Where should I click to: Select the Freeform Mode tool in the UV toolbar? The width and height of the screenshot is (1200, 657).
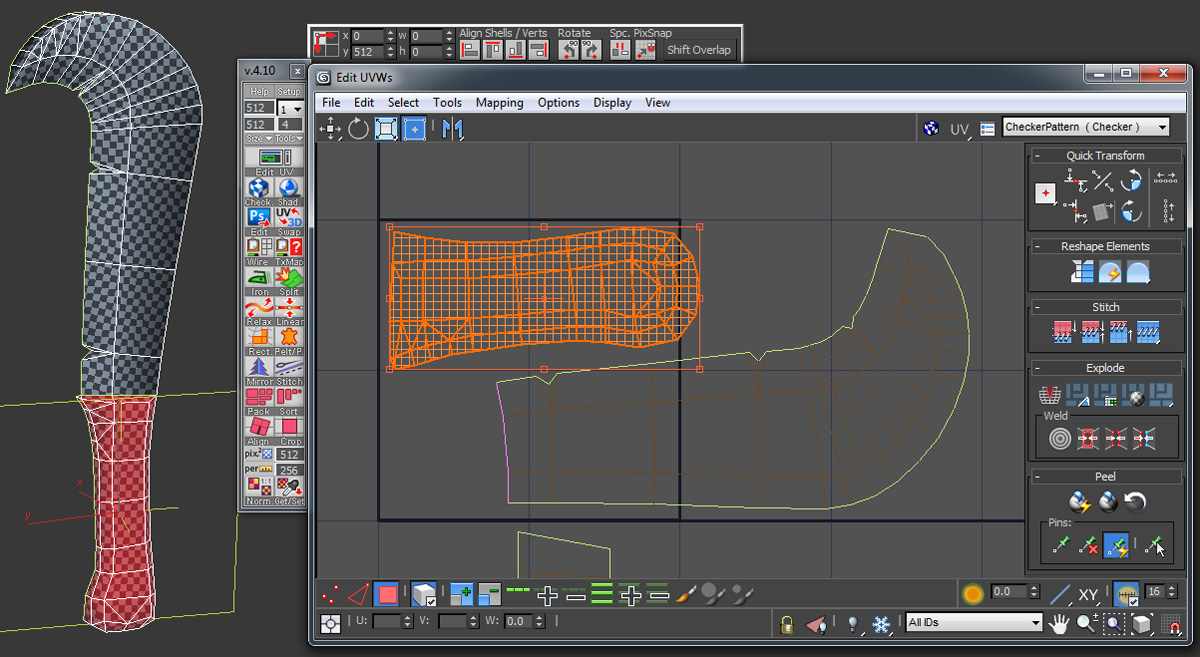(x=415, y=129)
